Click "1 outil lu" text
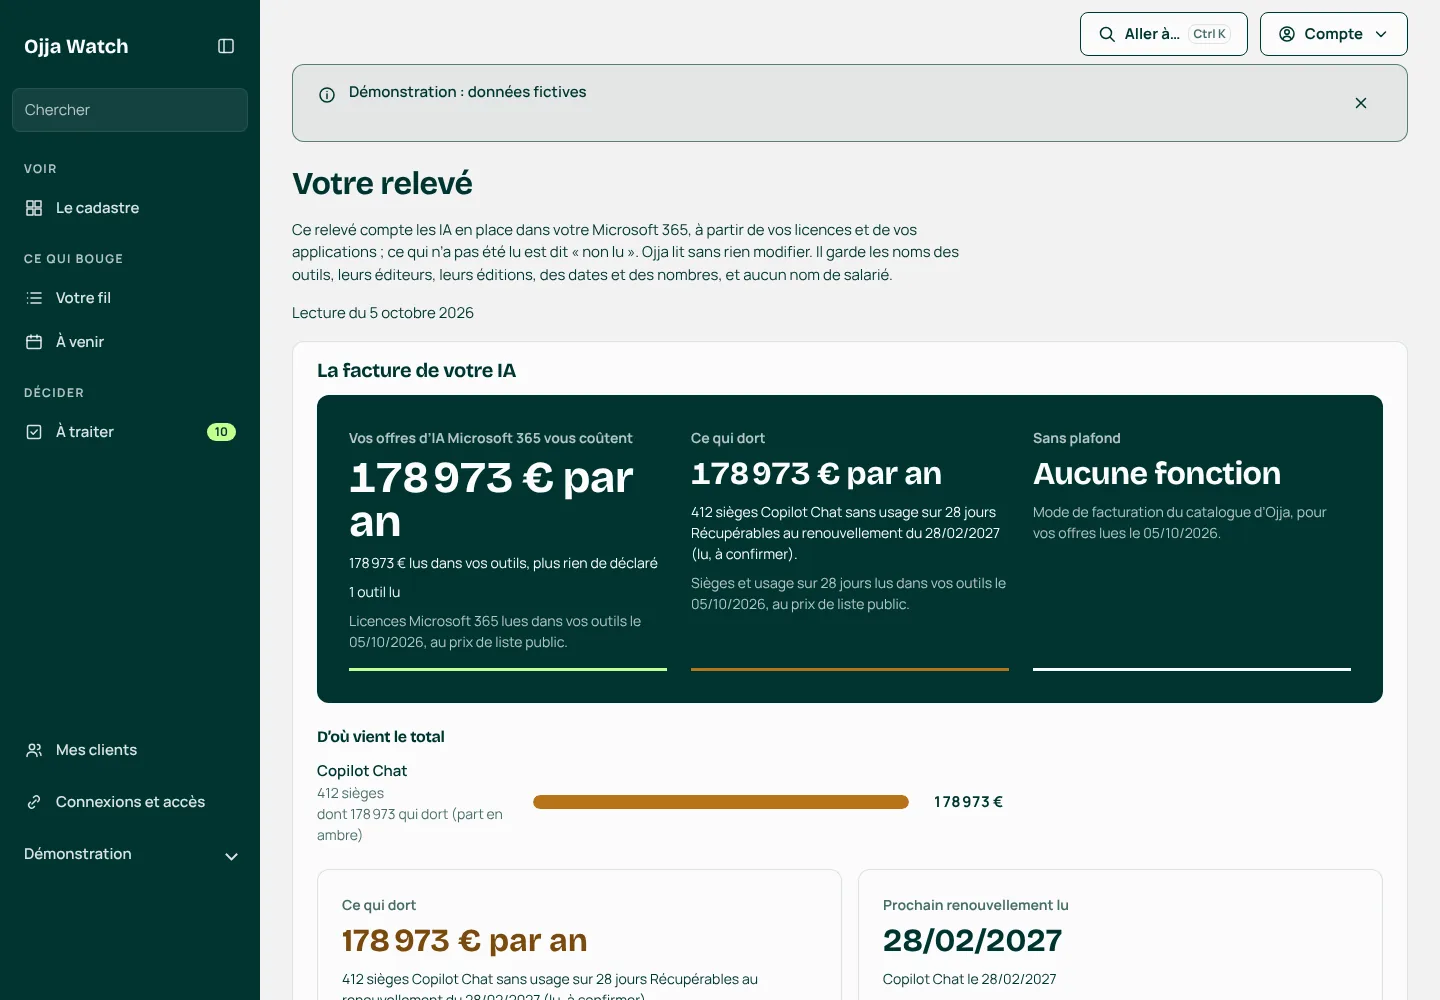The height and width of the screenshot is (1000, 1440). 375,592
